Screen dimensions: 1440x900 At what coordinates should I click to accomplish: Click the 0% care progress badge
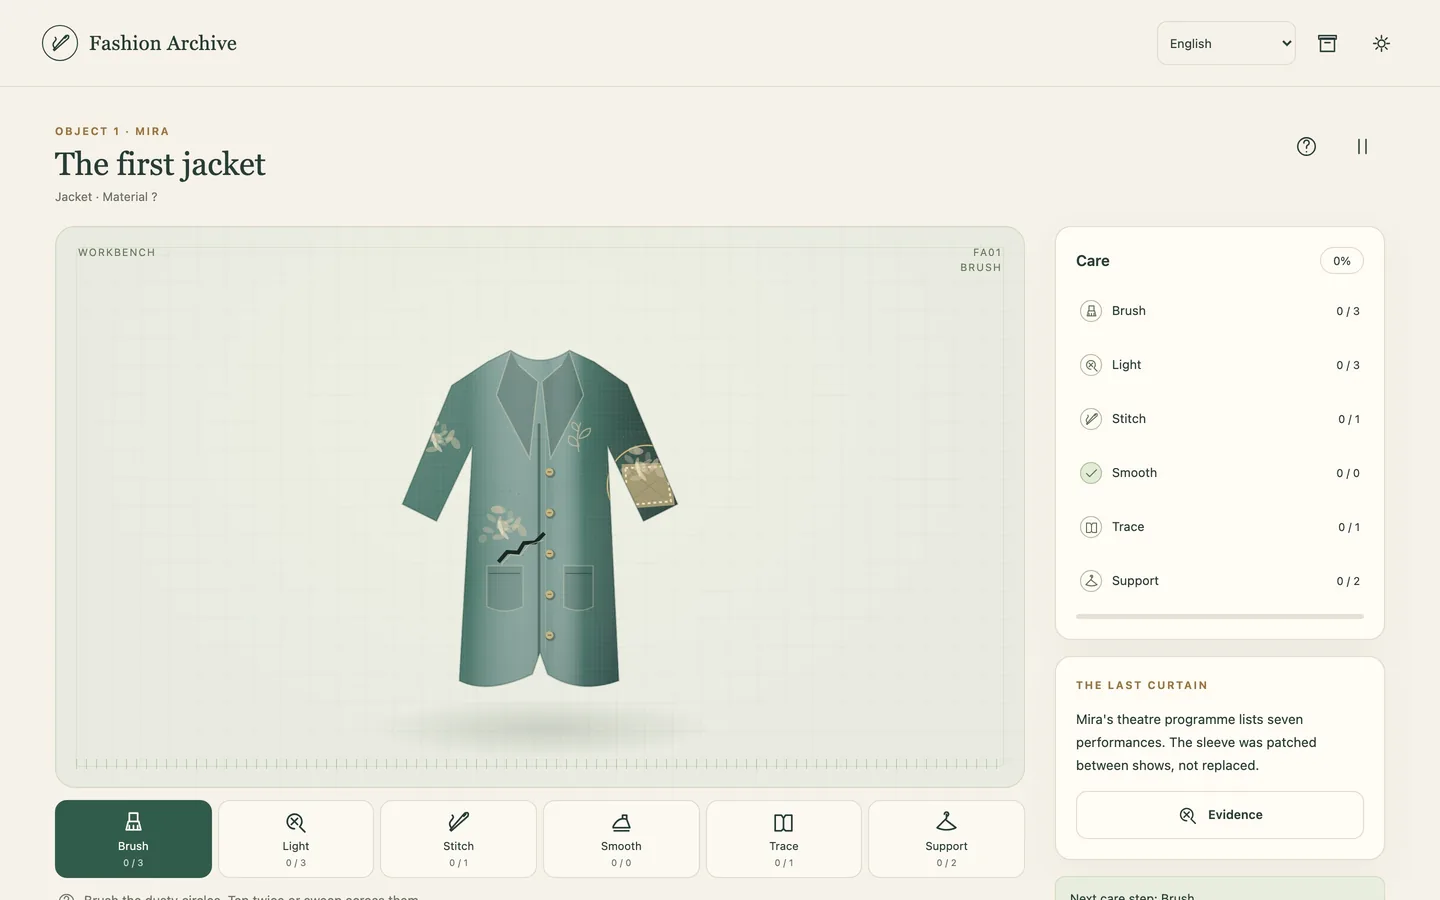1342,261
